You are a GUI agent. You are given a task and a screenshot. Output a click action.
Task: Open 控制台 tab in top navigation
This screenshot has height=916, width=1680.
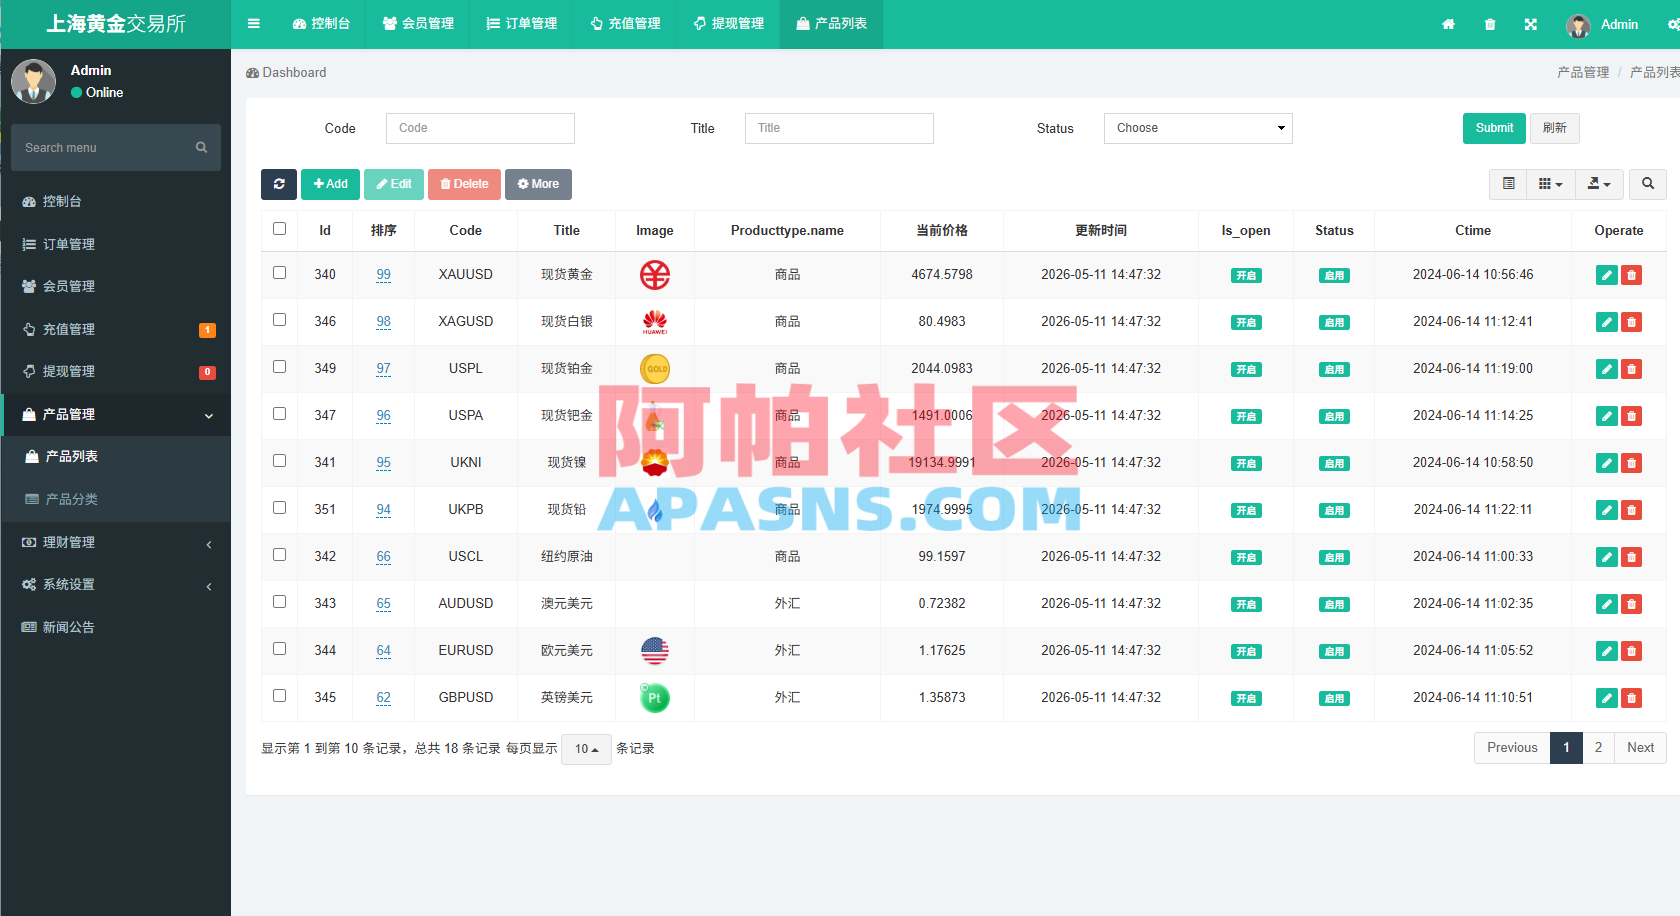tap(321, 24)
